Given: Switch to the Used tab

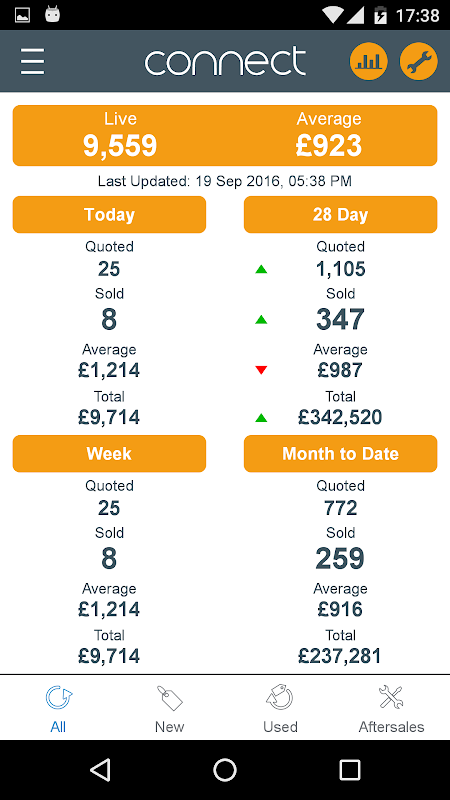Looking at the screenshot, I should click(280, 710).
